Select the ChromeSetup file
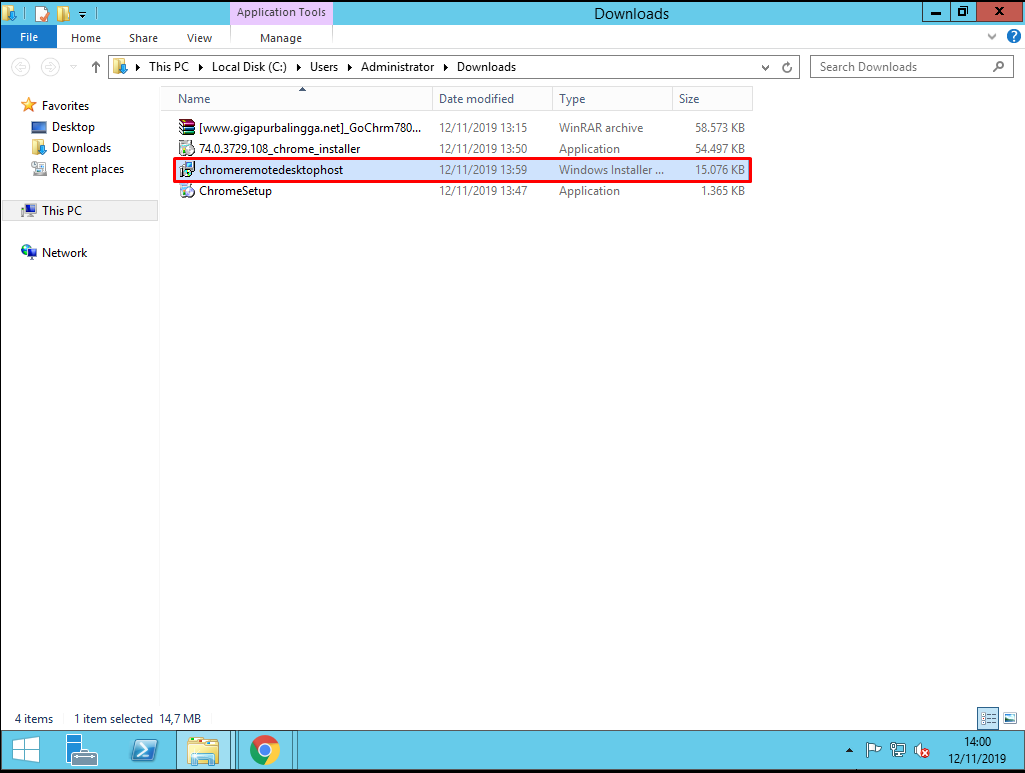Image resolution: width=1025 pixels, height=773 pixels. point(462,191)
